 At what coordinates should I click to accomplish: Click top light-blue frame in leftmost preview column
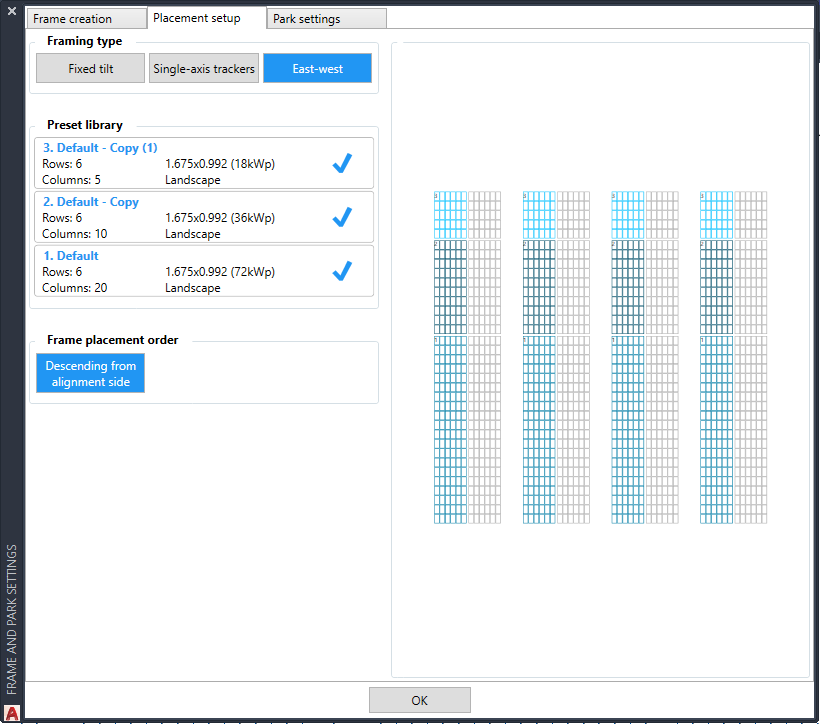[450, 214]
